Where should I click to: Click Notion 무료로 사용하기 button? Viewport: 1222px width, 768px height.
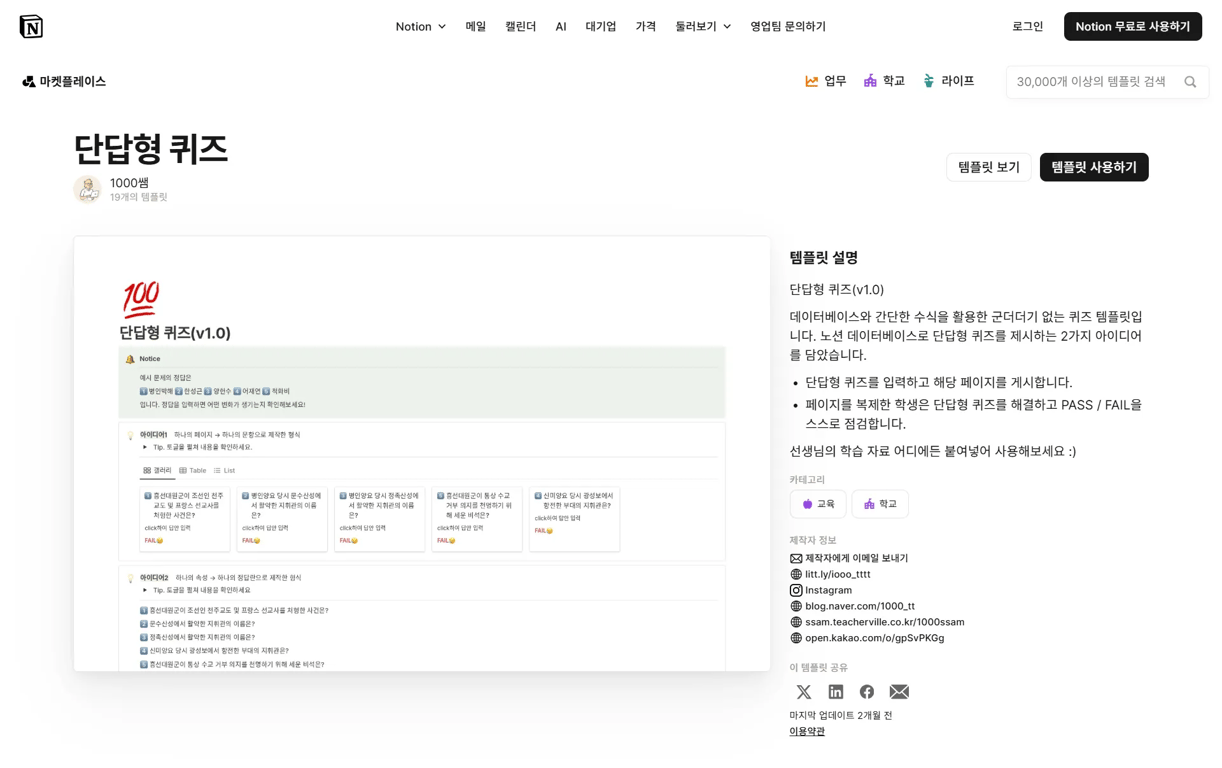1132,27
